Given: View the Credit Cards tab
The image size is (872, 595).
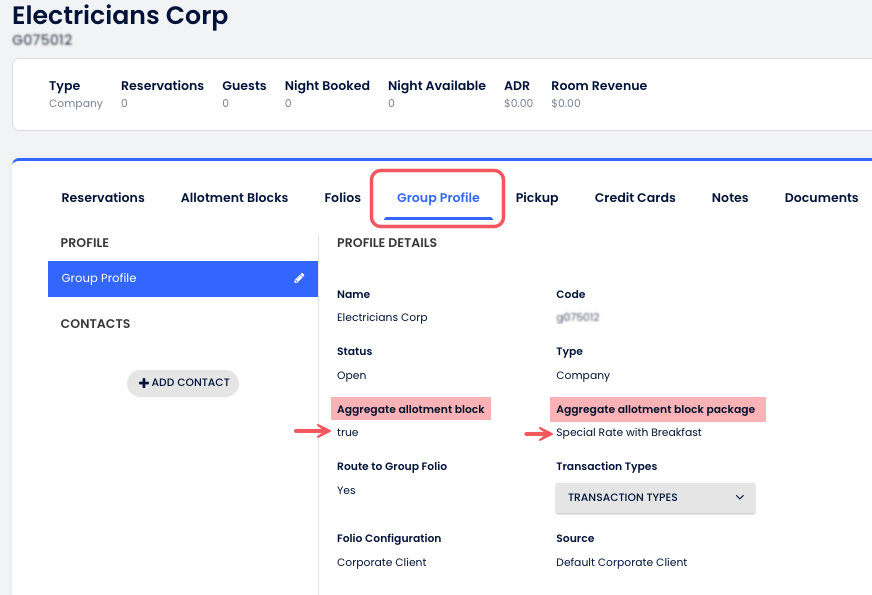Looking at the screenshot, I should (x=635, y=198).
